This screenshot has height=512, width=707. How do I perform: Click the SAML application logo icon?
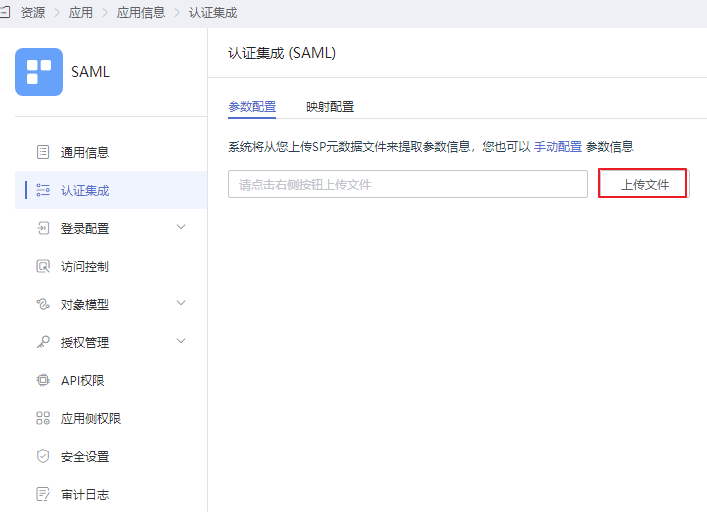pyautogui.click(x=39, y=72)
